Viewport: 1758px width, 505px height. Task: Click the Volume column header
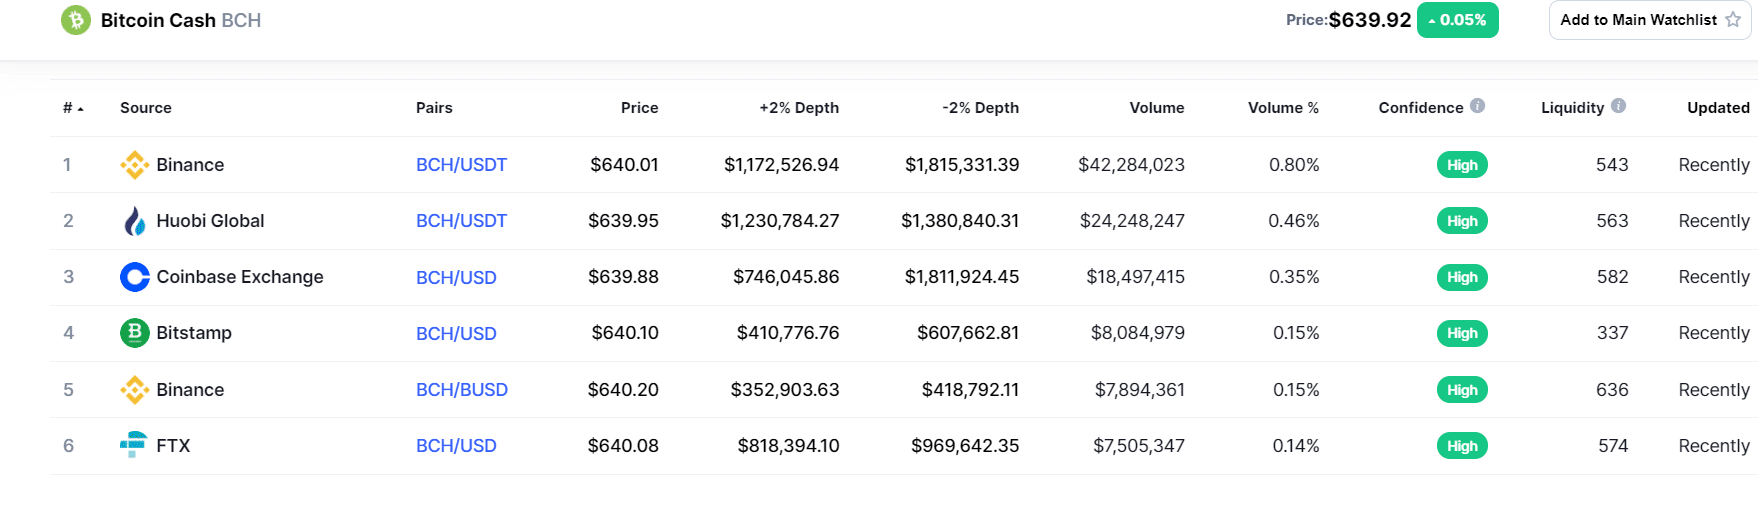click(1157, 108)
